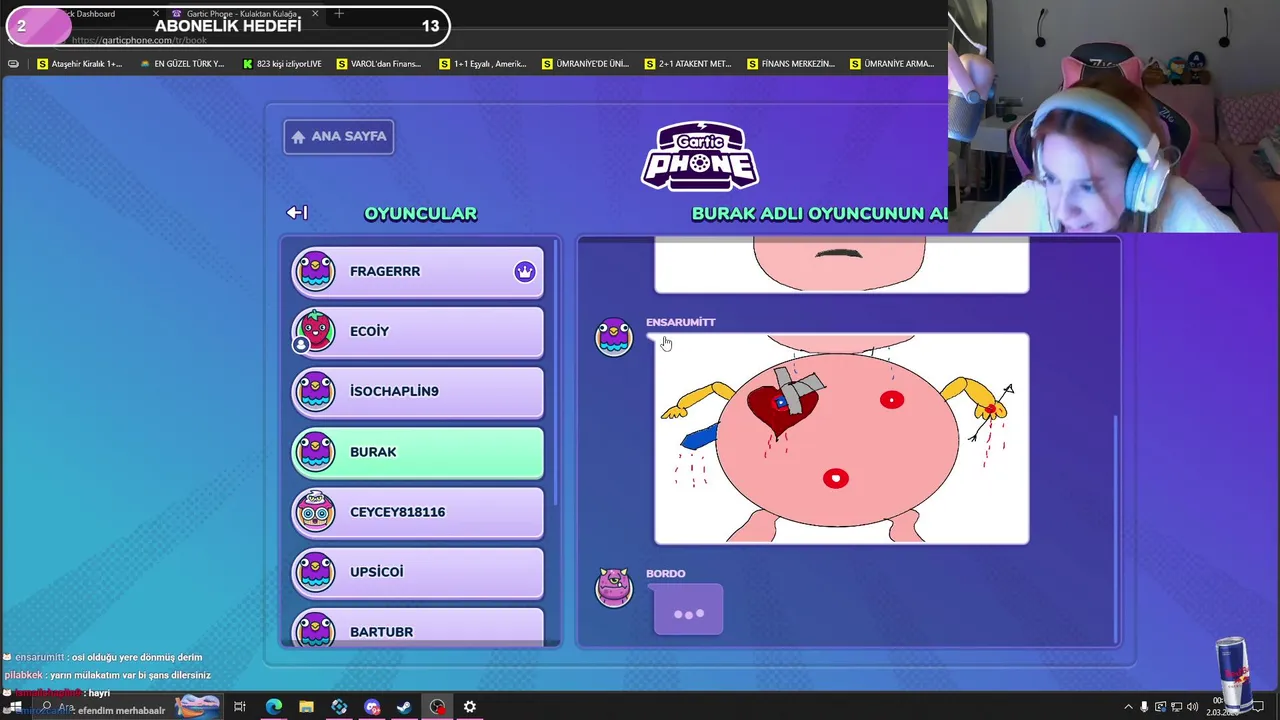Select player CEYCEY818116 in the list
Image resolution: width=1280 pixels, height=720 pixels.
coord(418,512)
